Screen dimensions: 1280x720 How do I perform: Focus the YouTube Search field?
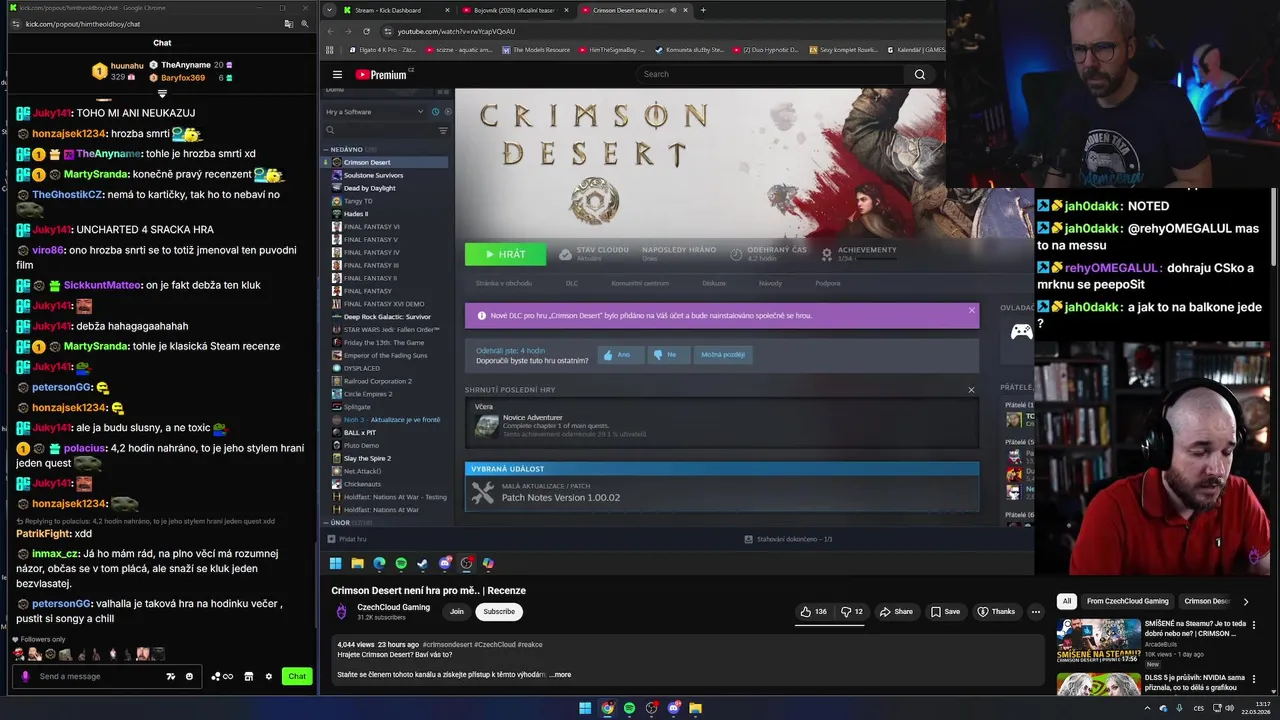click(770, 74)
